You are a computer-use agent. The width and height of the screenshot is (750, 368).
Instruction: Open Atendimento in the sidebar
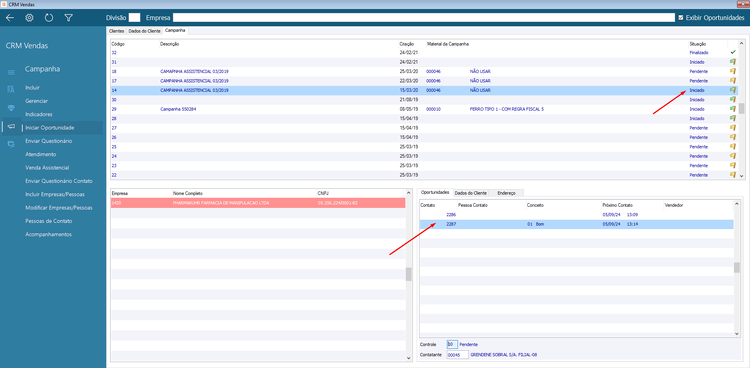click(x=41, y=155)
